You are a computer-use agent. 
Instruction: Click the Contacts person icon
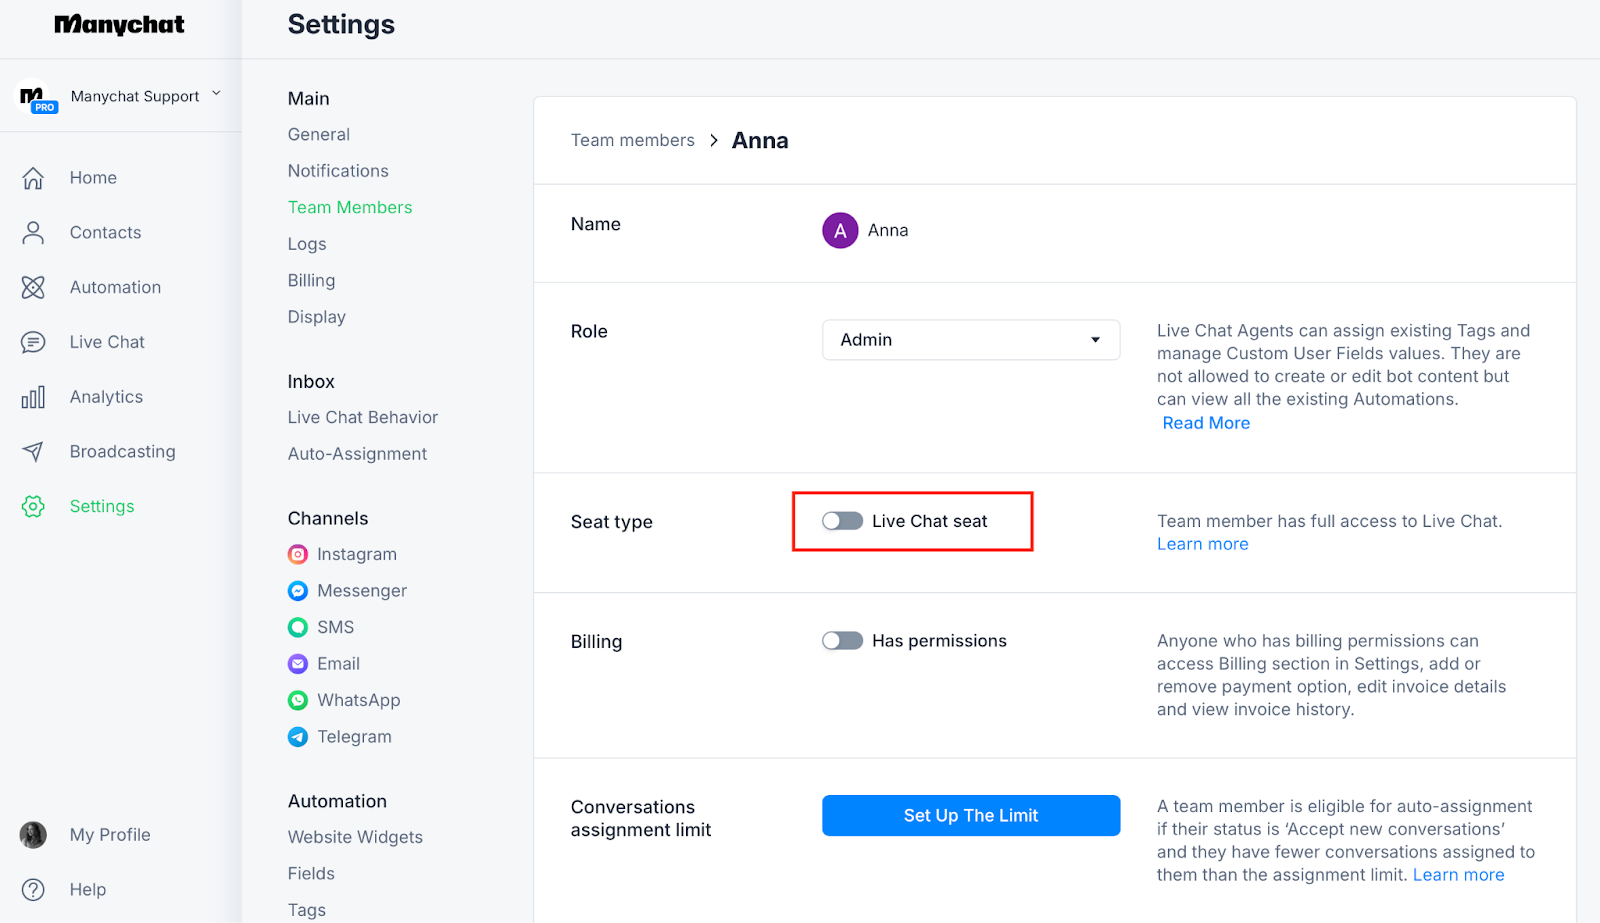click(x=33, y=233)
